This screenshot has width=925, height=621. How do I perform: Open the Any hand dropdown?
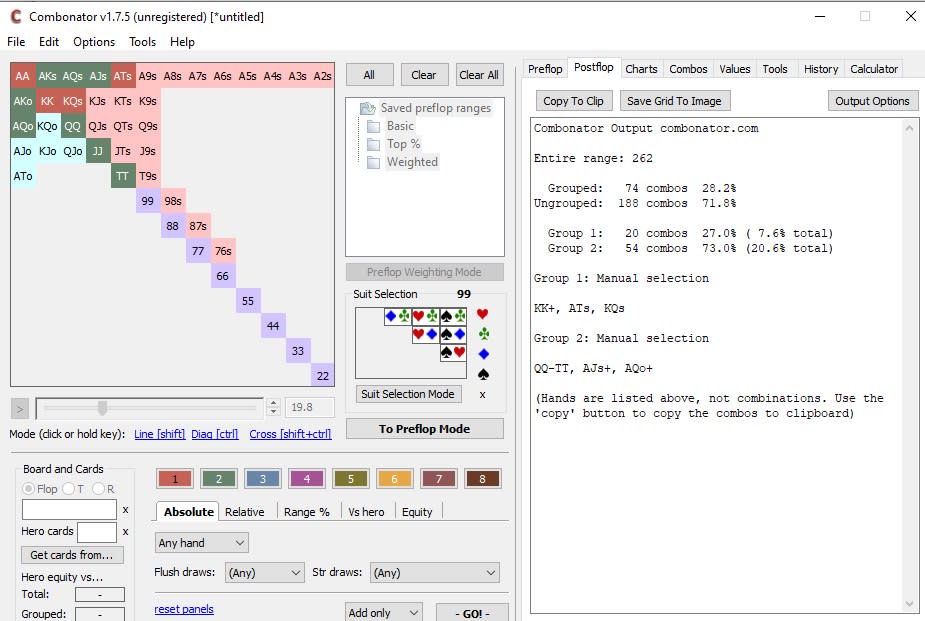coord(201,543)
